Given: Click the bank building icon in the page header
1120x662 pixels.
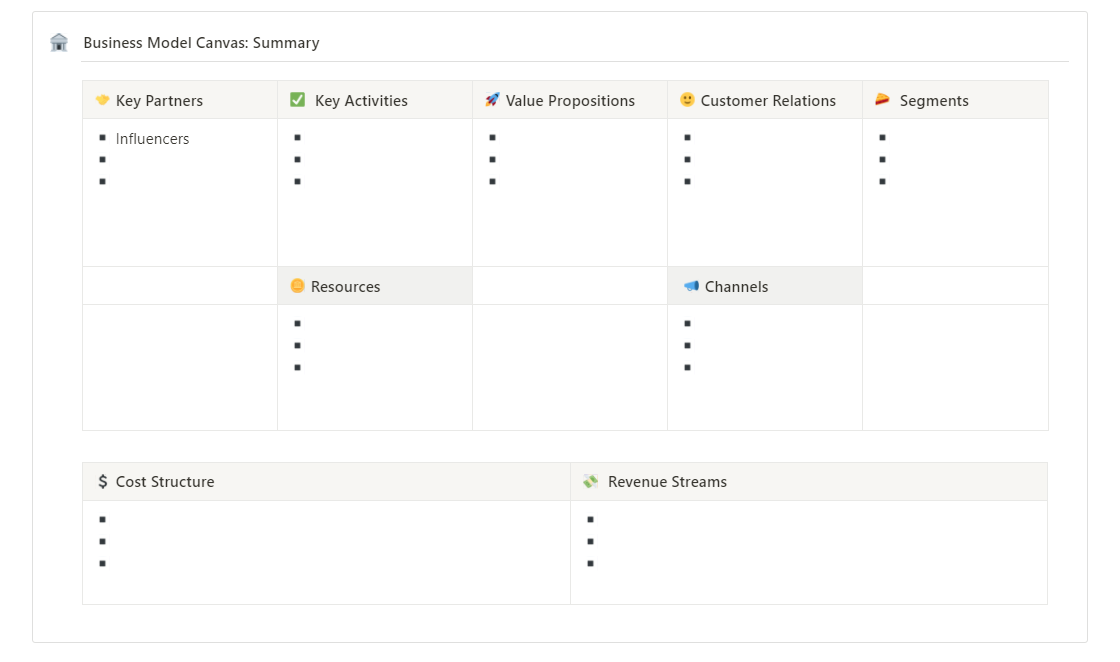Looking at the screenshot, I should coord(58,42).
